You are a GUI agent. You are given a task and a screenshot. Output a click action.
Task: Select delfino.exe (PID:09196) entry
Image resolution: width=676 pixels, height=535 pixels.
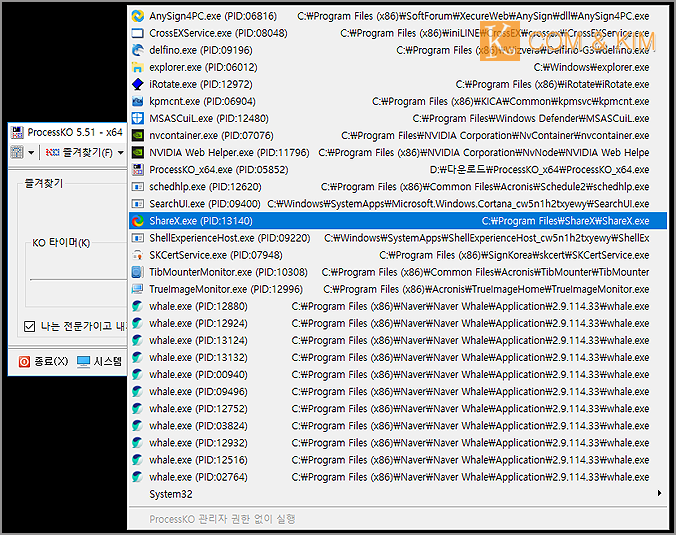[397, 50]
